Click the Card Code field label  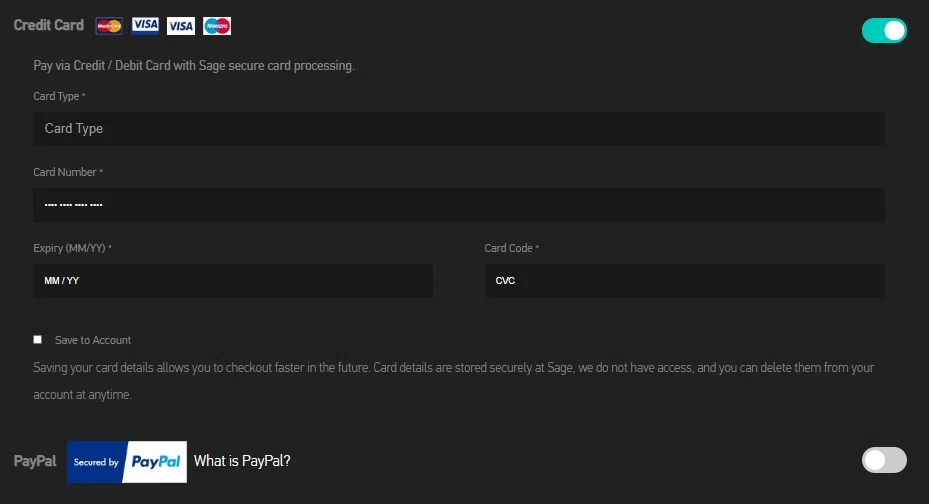pyautogui.click(x=510, y=248)
